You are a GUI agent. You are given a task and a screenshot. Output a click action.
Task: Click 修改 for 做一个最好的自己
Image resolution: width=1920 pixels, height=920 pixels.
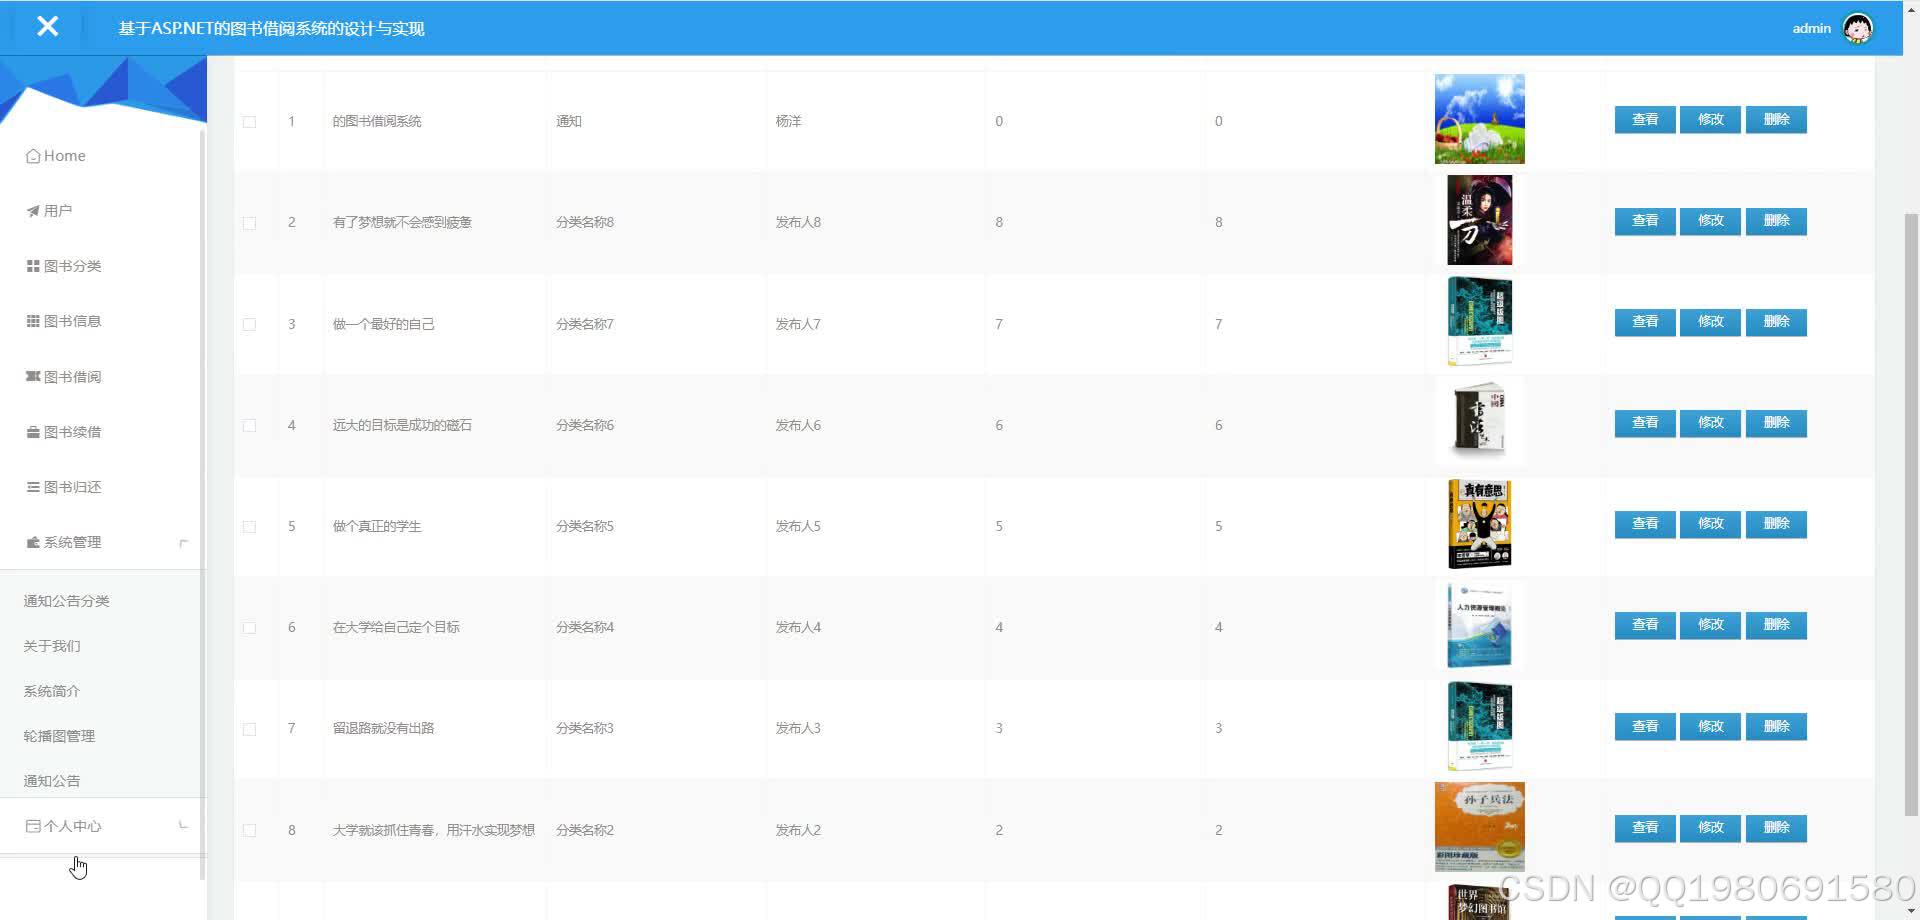[x=1710, y=322]
